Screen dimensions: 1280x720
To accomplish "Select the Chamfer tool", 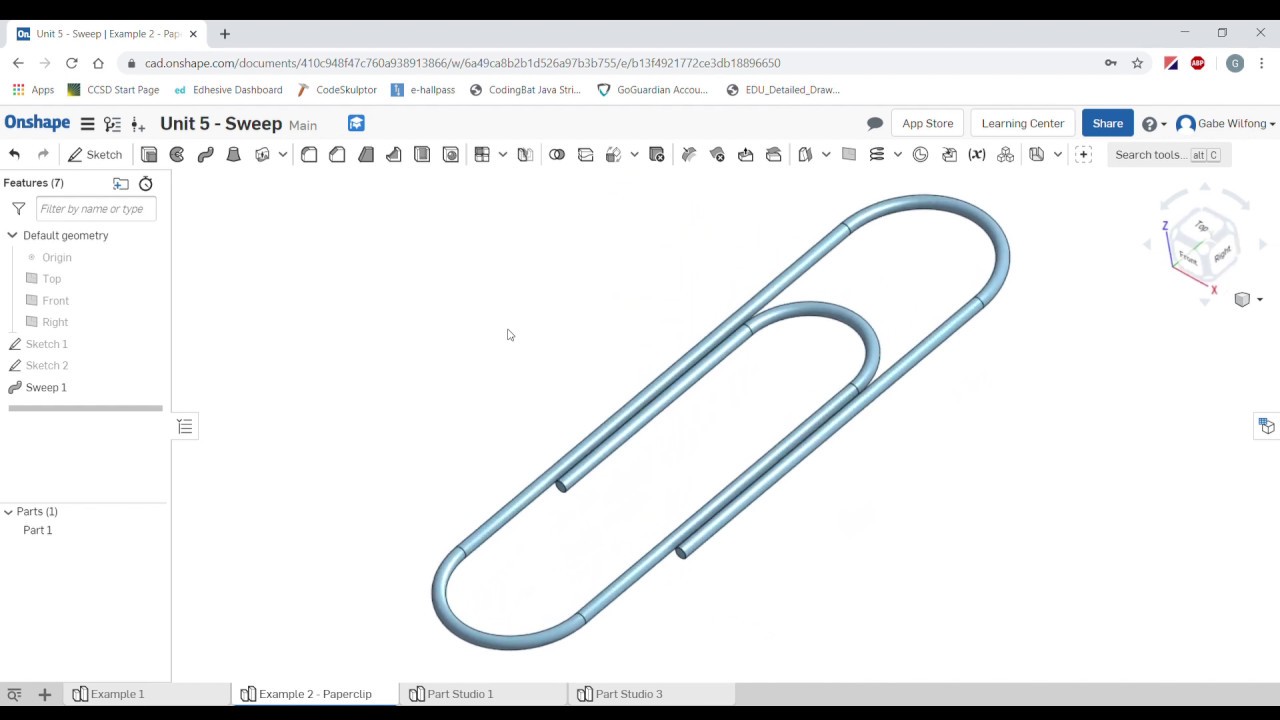I will [337, 154].
